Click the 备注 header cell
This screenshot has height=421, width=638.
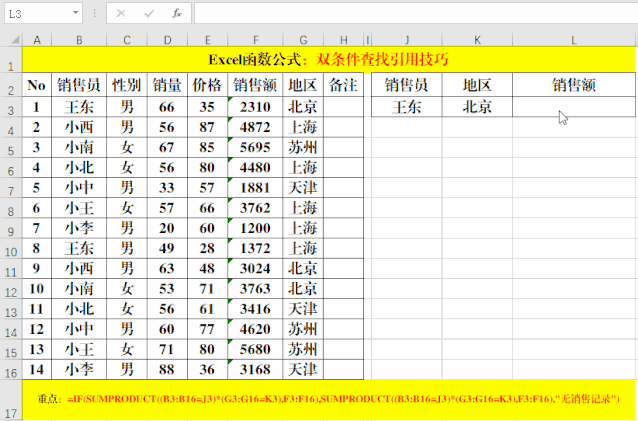point(343,85)
